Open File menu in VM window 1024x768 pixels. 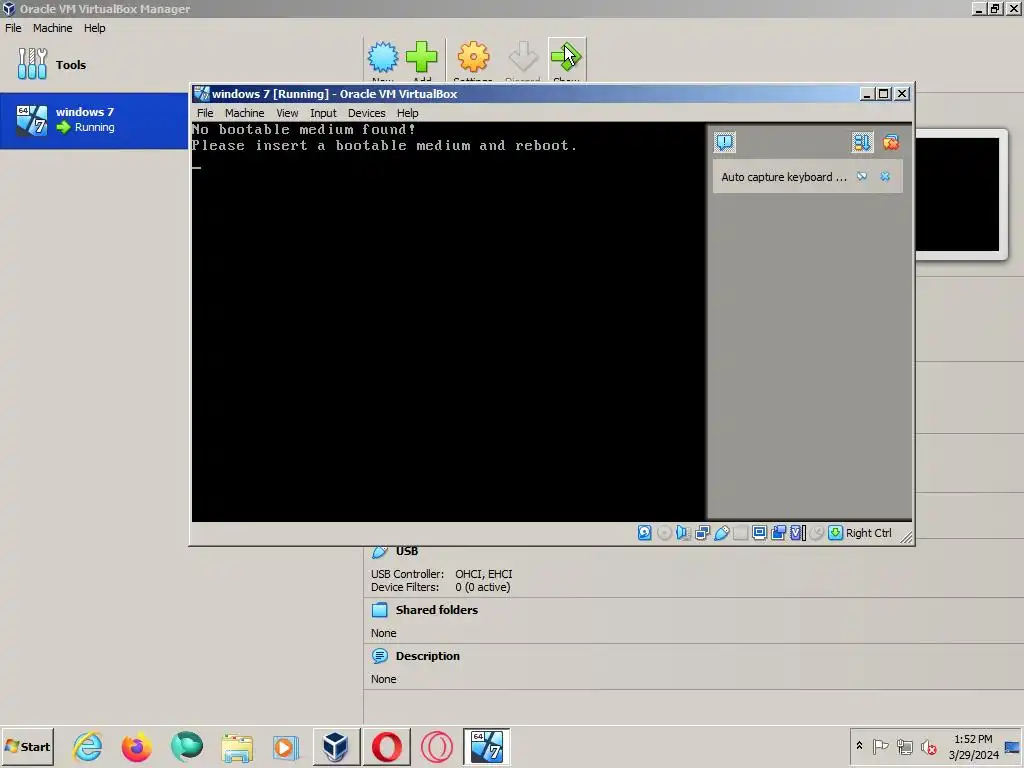coord(205,113)
